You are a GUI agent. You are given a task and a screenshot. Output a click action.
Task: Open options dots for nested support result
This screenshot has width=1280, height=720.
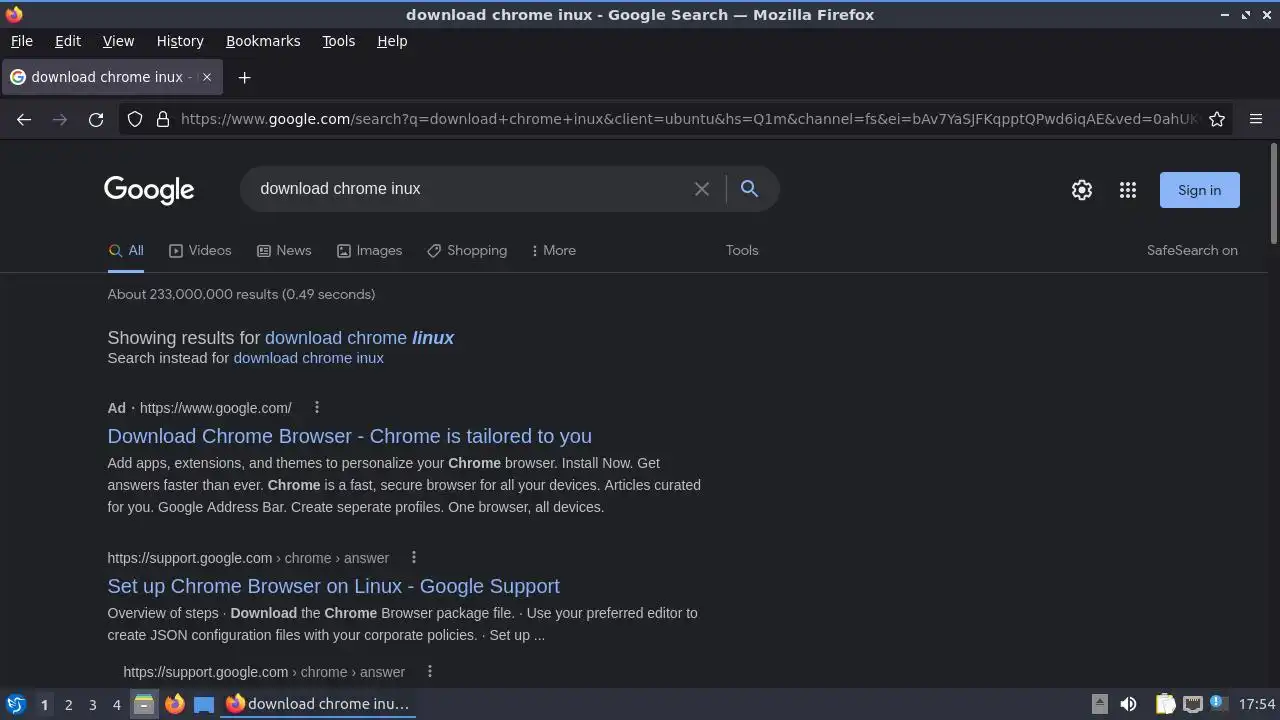(430, 671)
